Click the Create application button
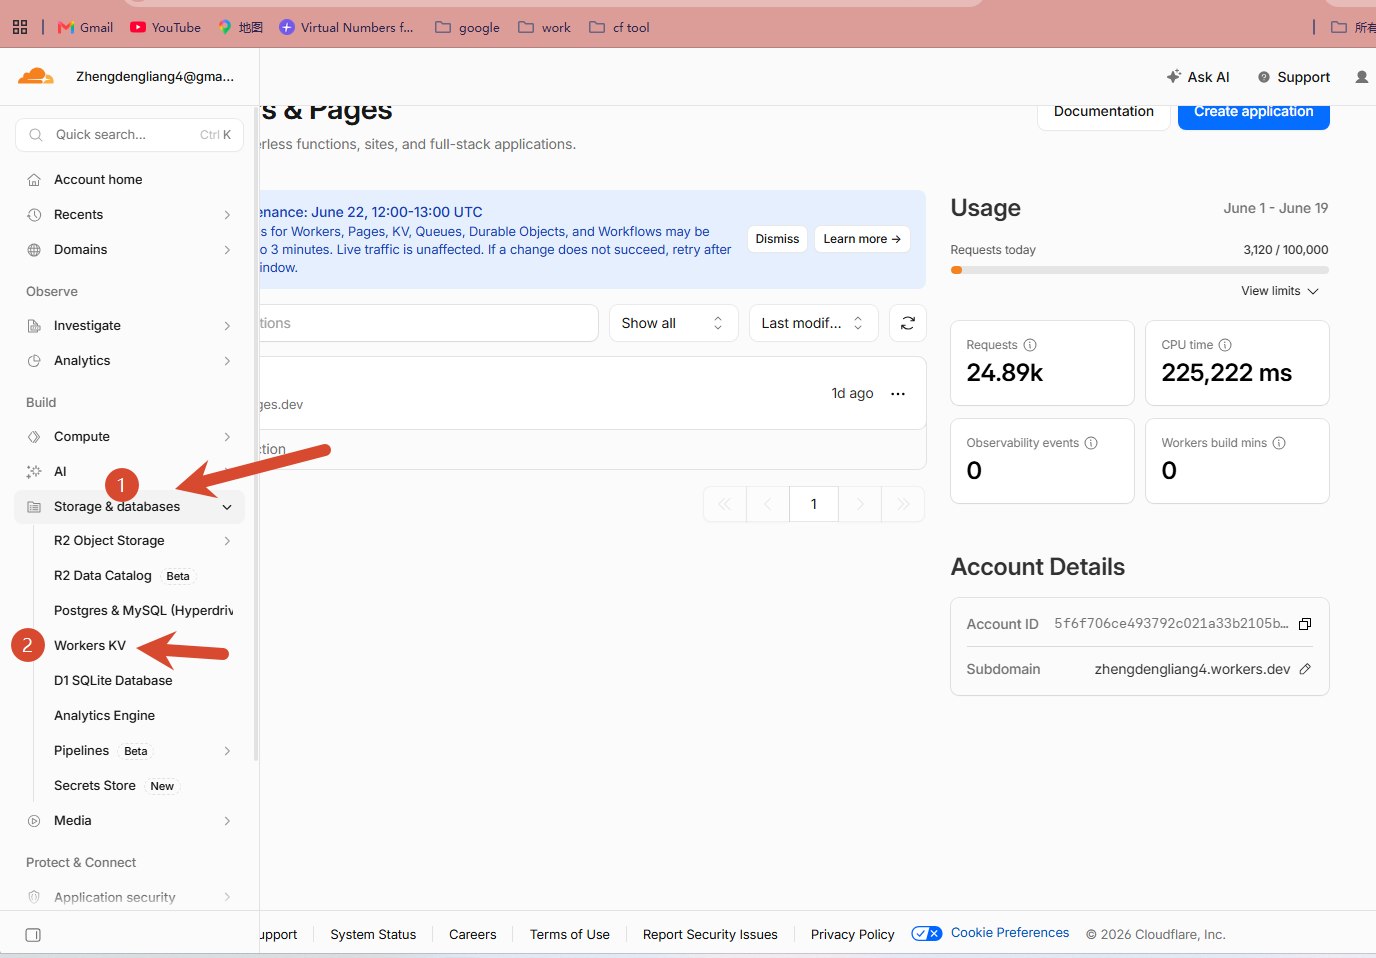 coord(1253,112)
